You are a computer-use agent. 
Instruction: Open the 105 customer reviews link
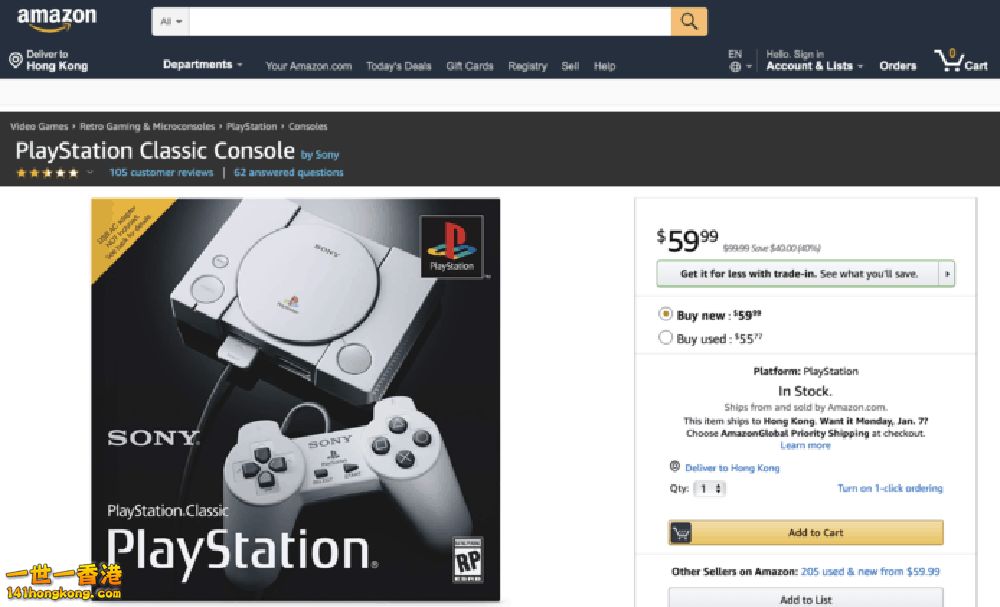pyautogui.click(x=161, y=172)
